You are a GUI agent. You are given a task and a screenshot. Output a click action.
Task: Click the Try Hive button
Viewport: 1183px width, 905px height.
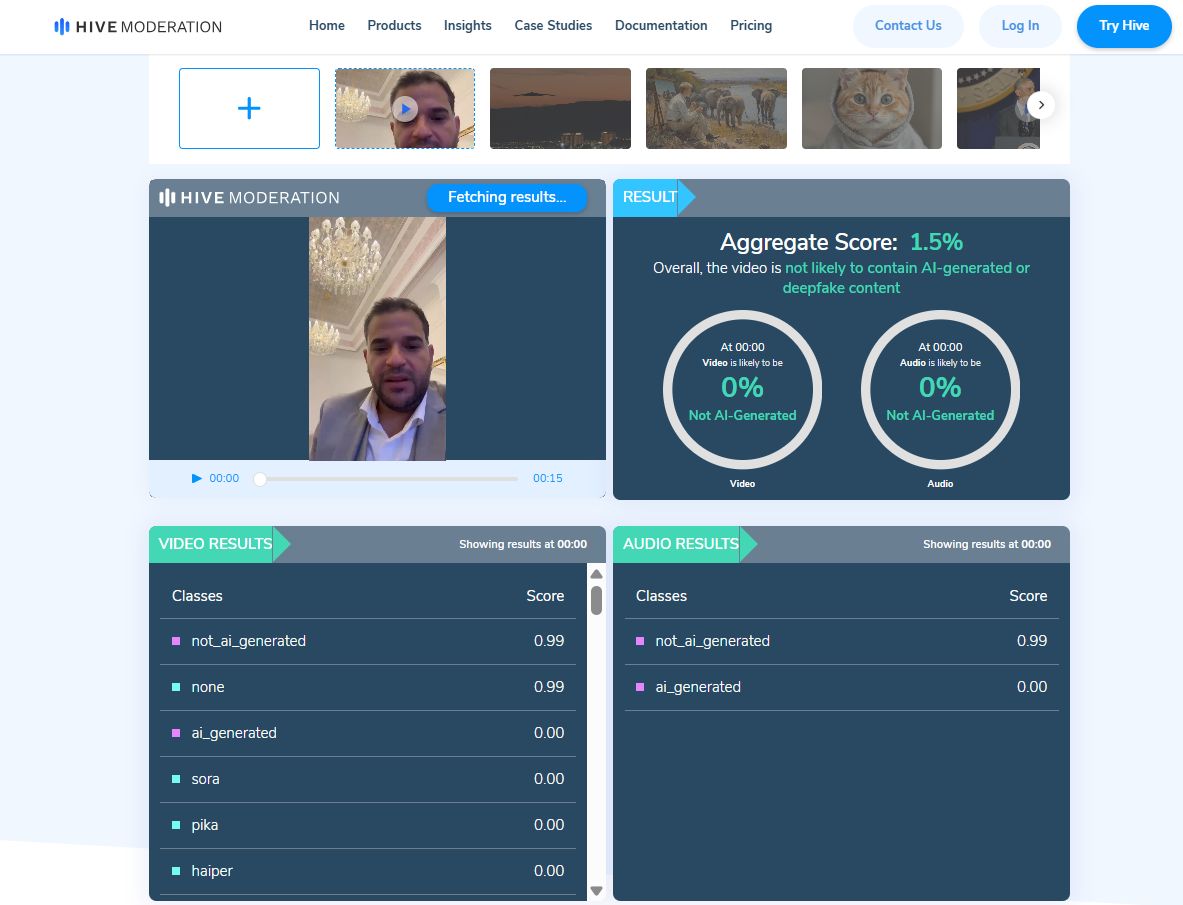[x=1124, y=26]
